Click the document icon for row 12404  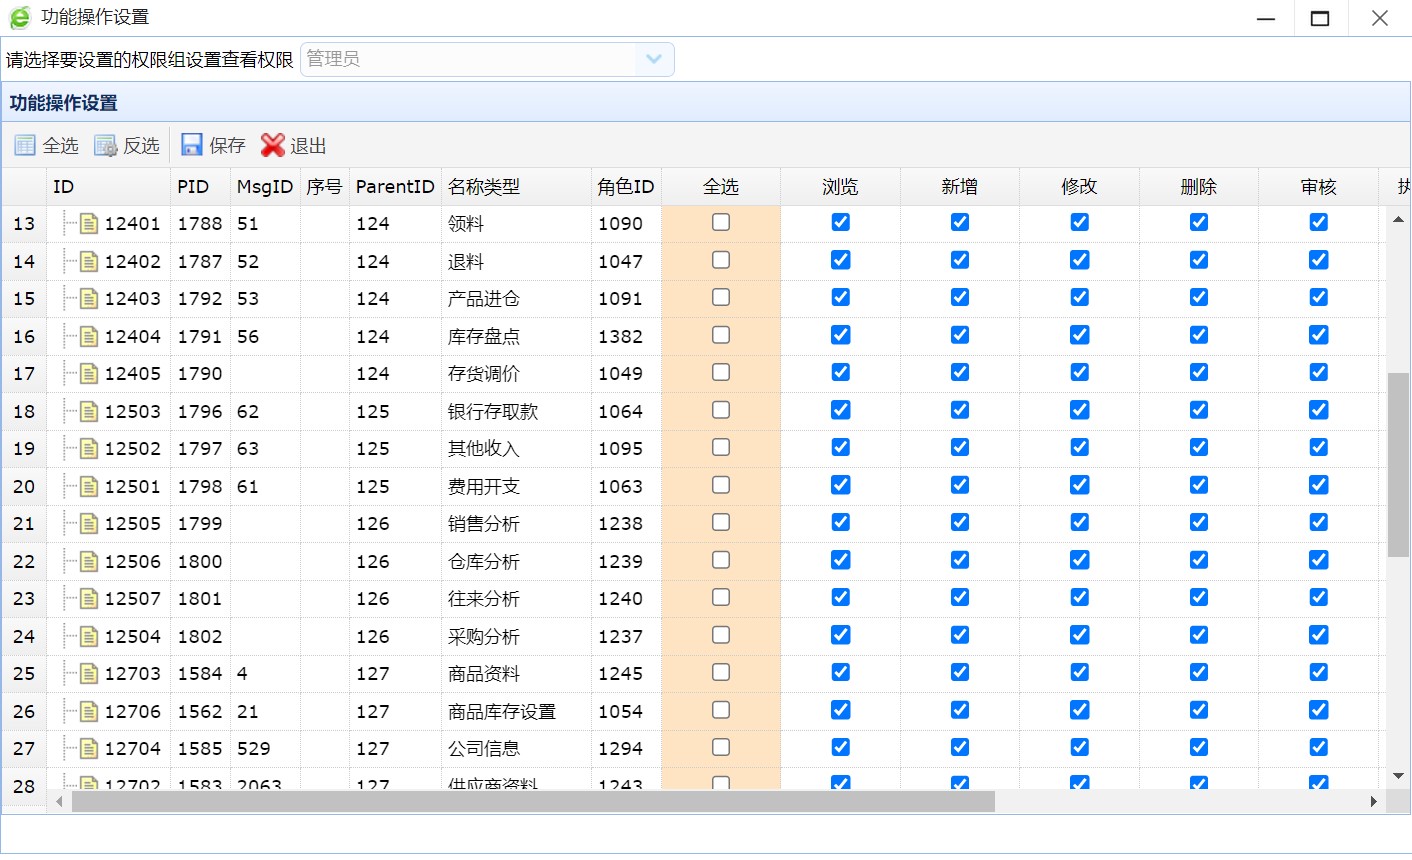point(89,336)
